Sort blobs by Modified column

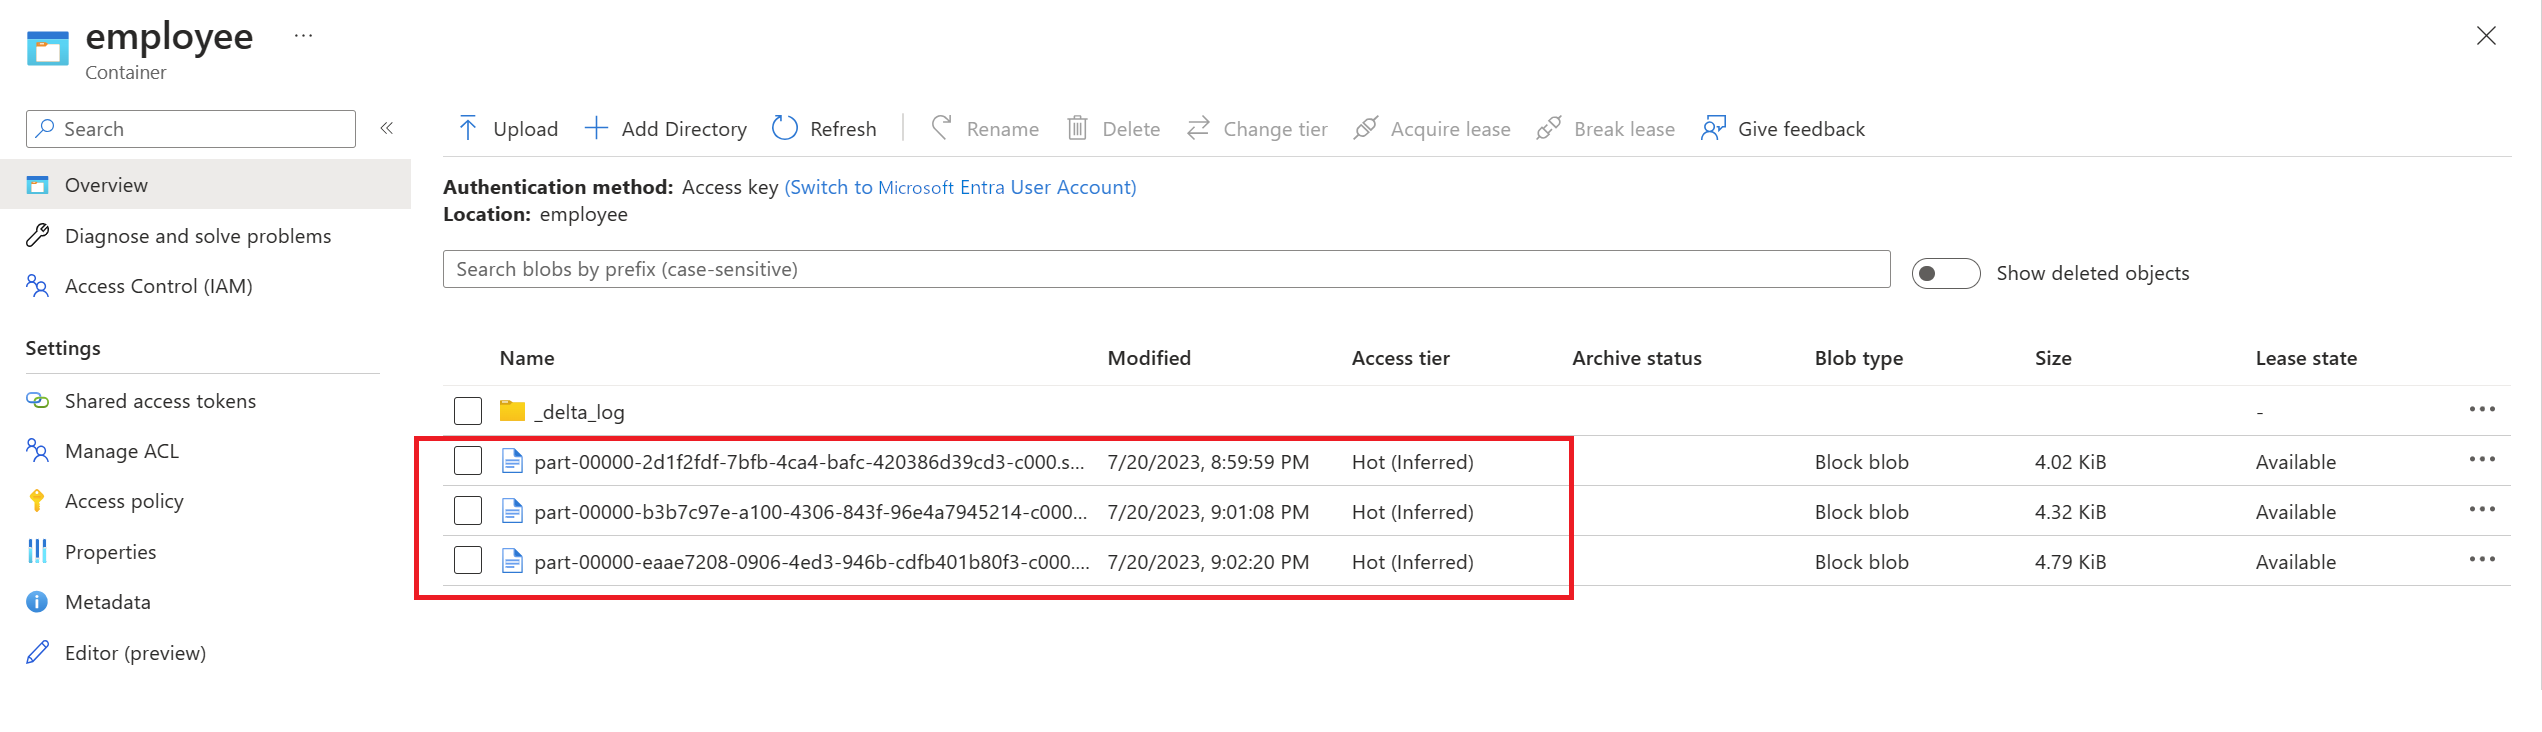[1149, 358]
